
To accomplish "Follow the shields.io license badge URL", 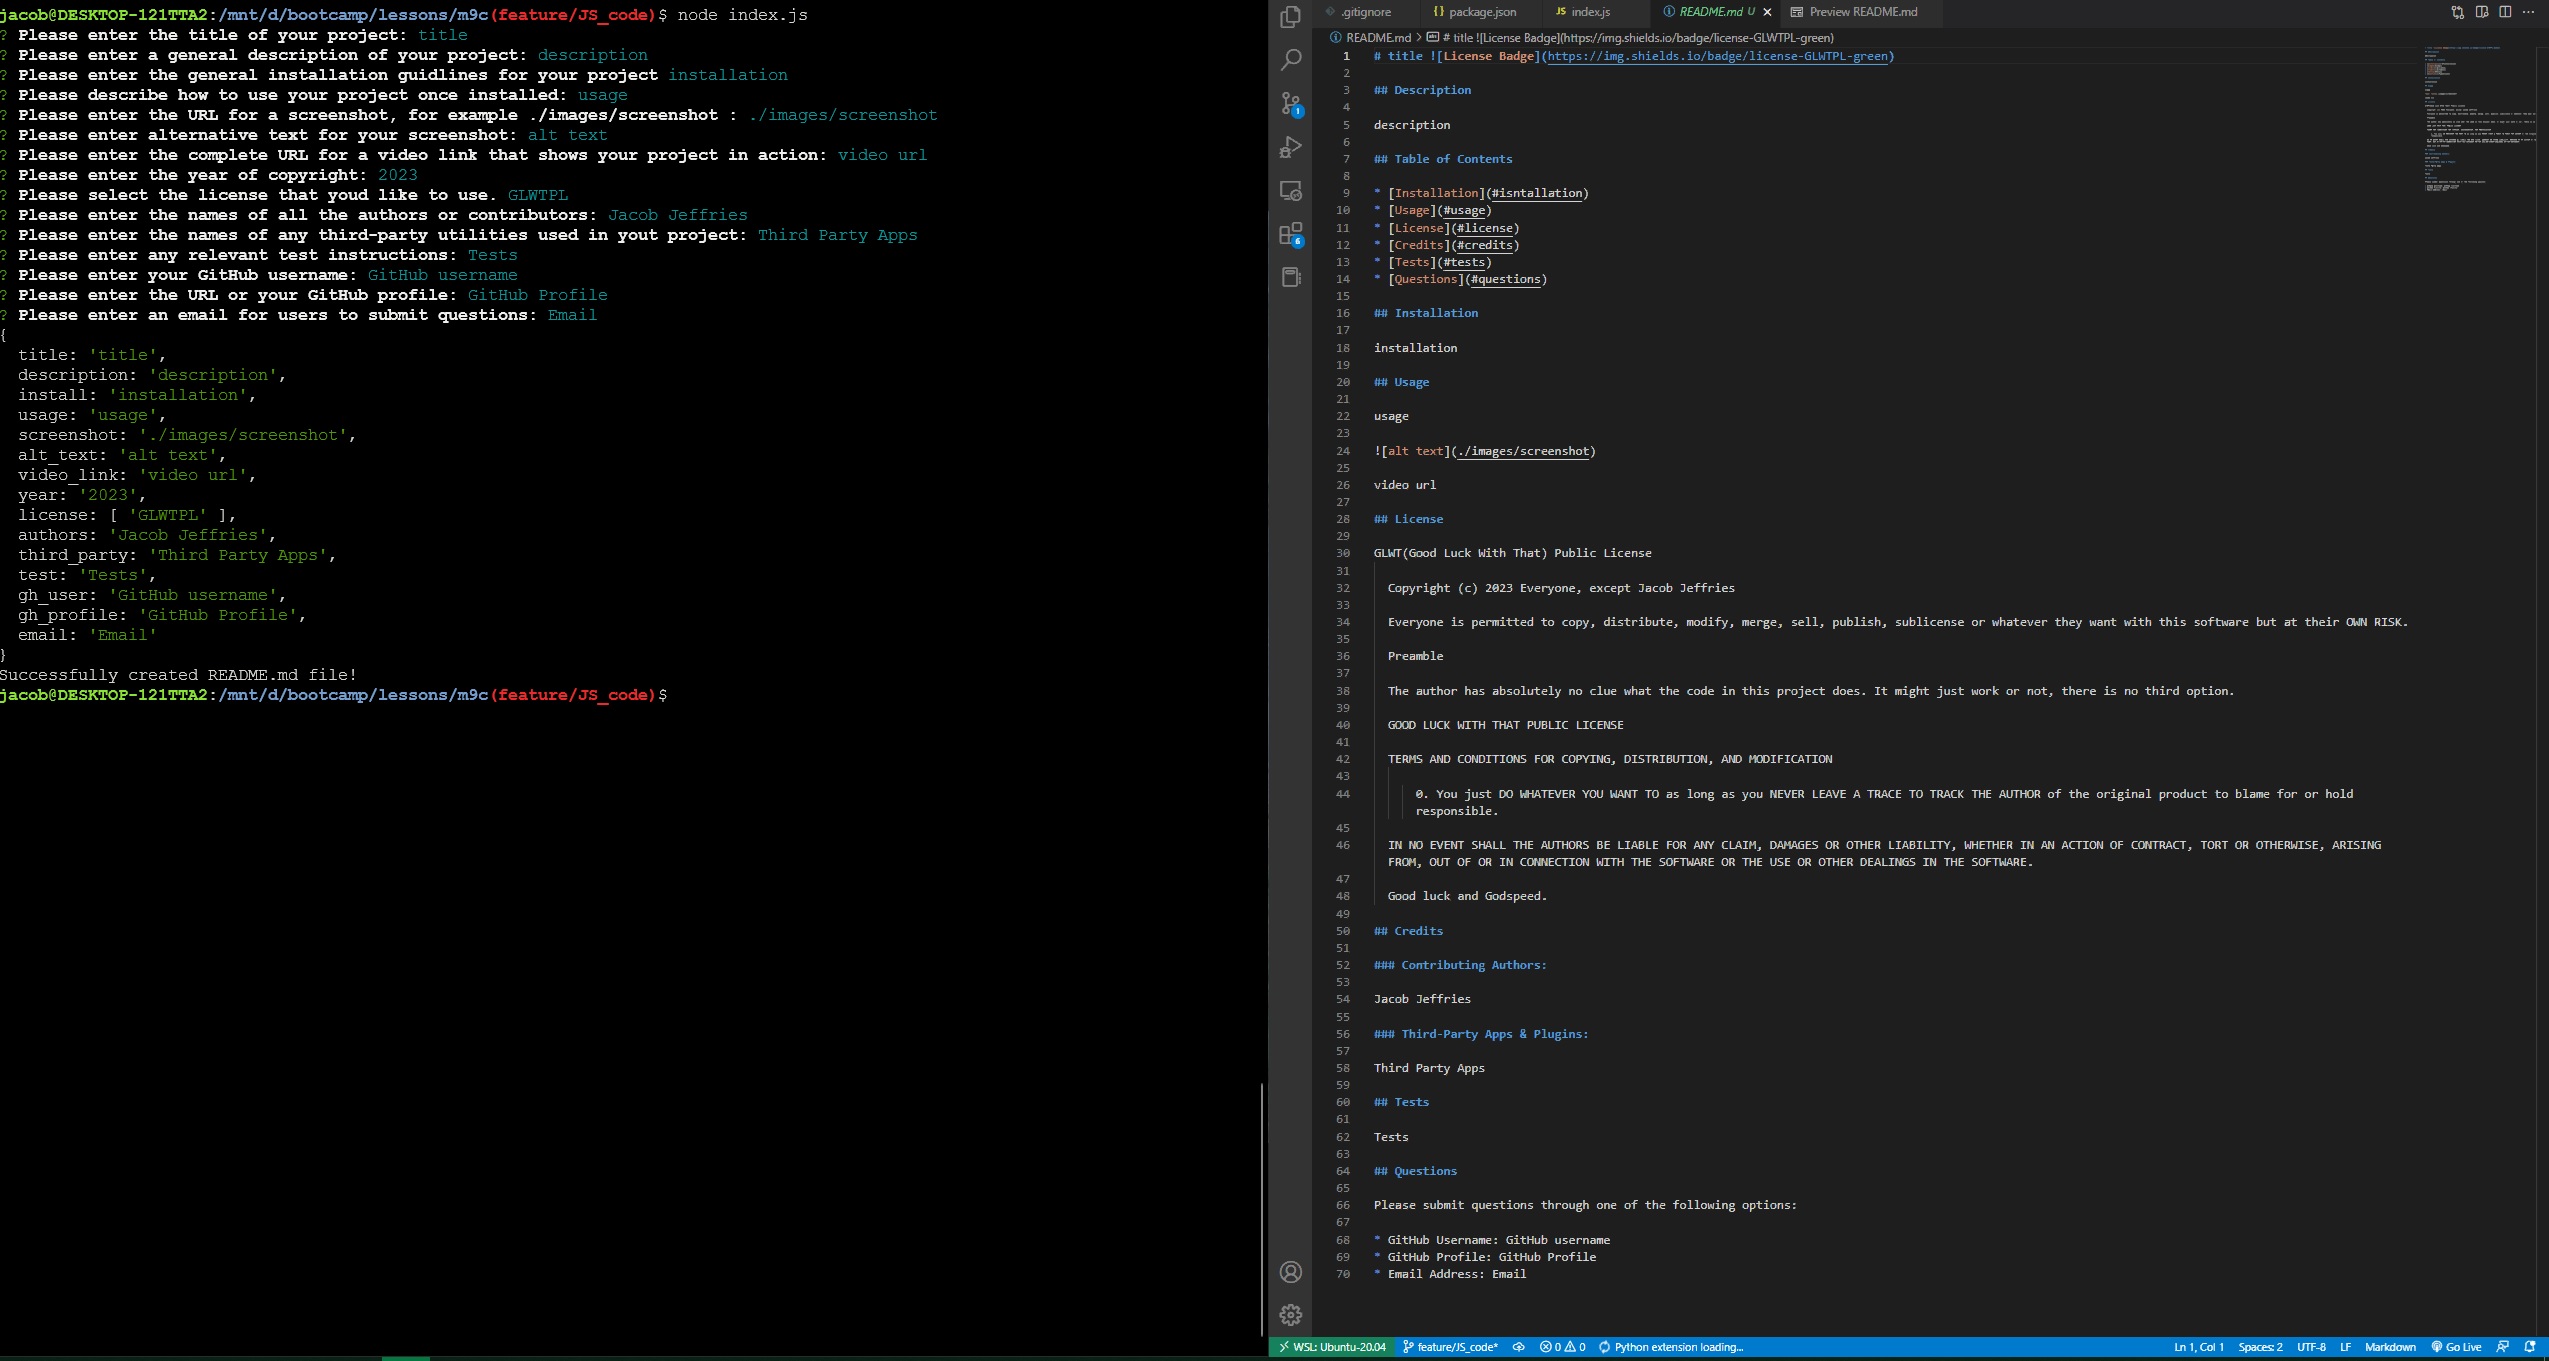I will tap(1718, 56).
